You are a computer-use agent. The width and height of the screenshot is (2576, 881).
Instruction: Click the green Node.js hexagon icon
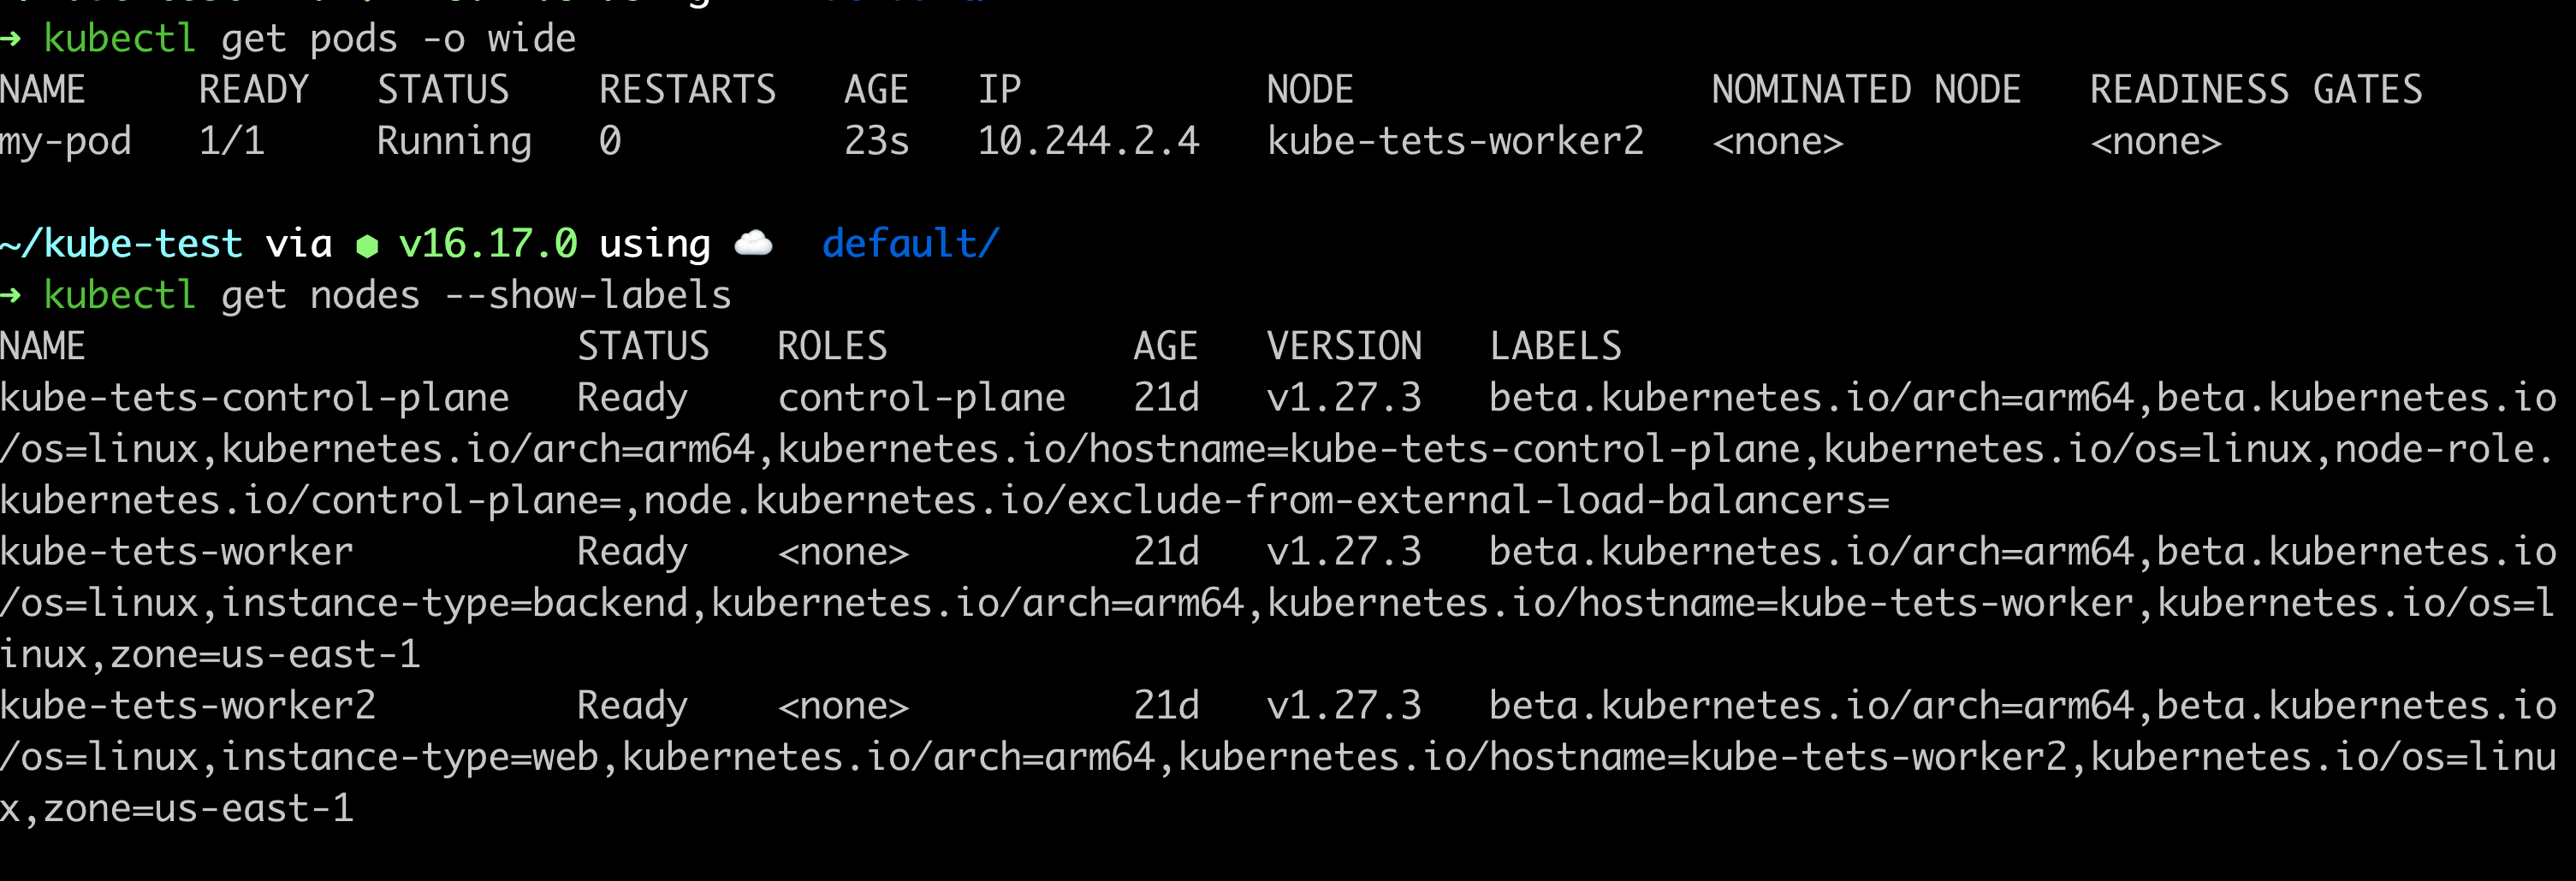pyautogui.click(x=367, y=246)
